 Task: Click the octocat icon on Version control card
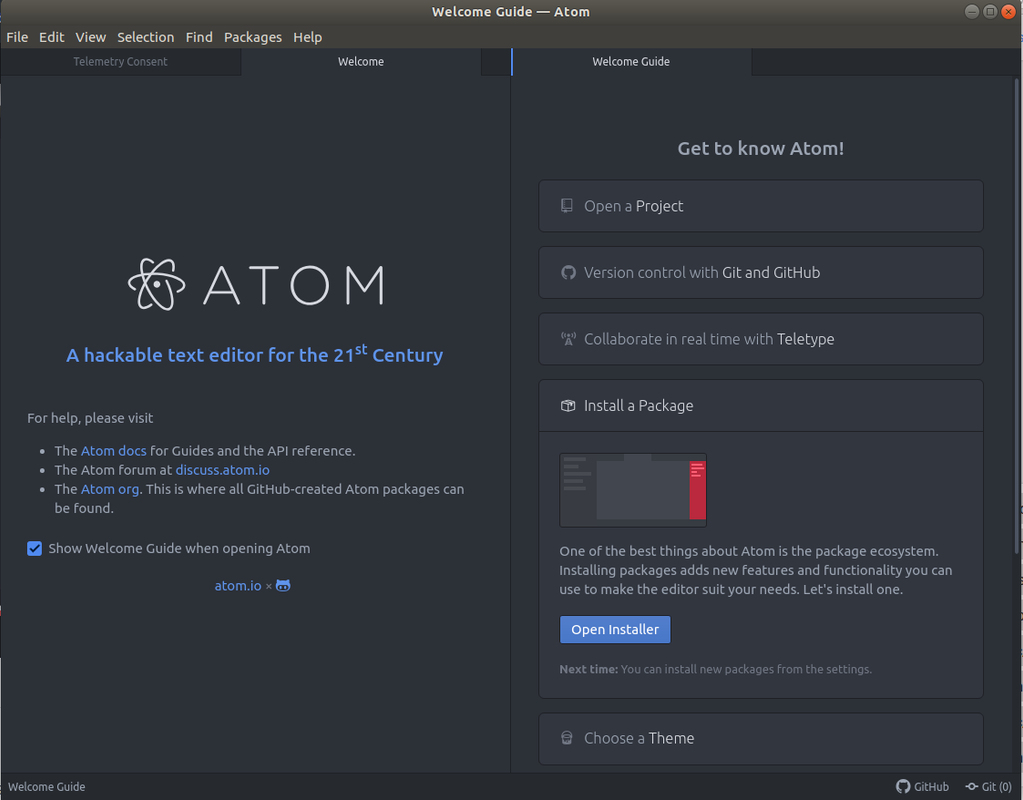click(x=568, y=272)
